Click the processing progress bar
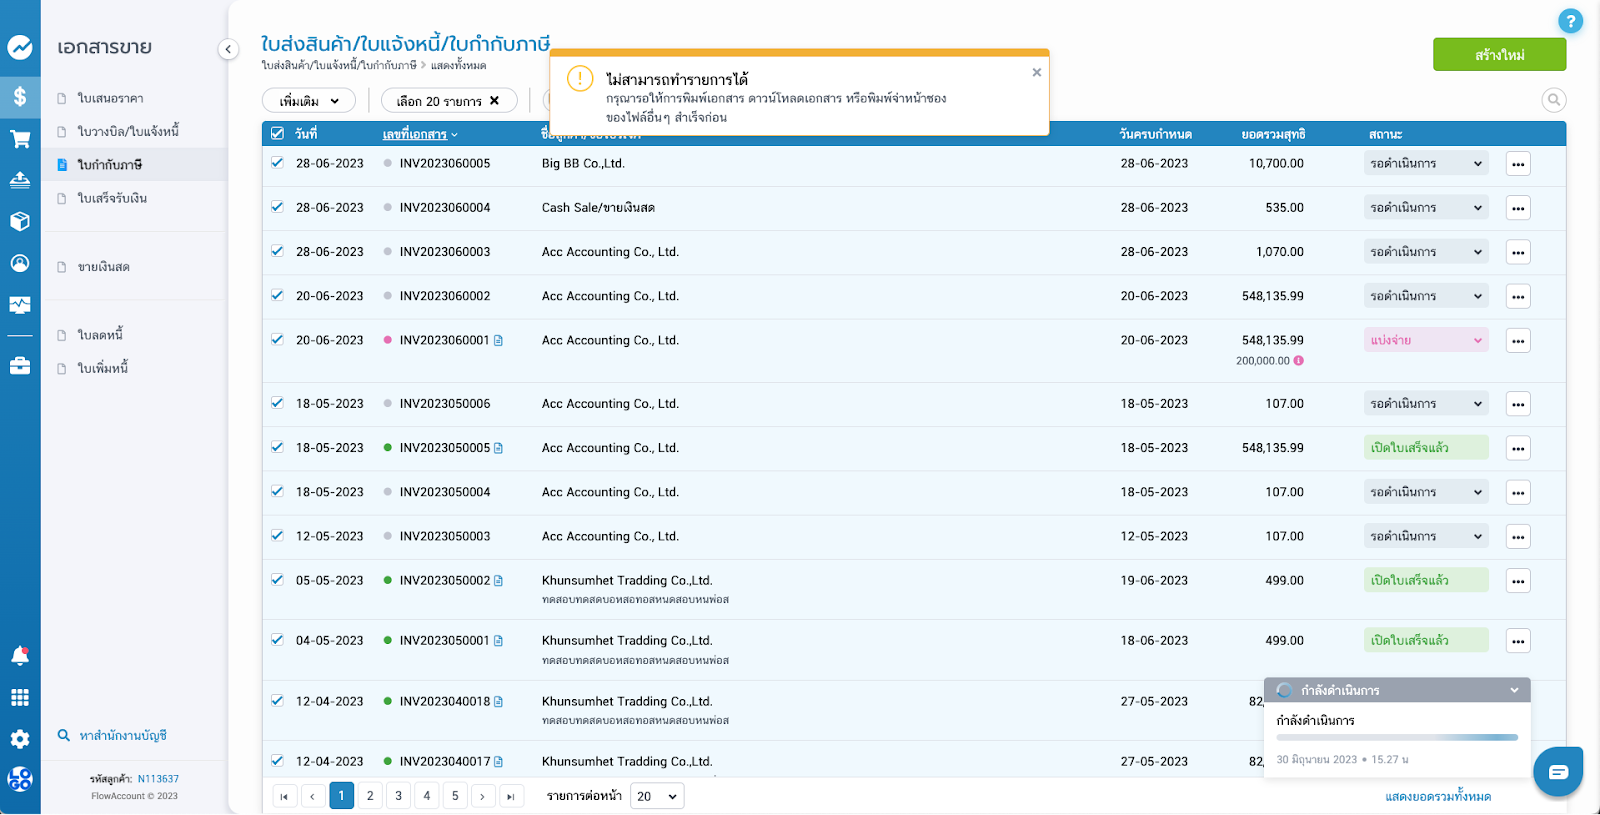1600x815 pixels. [x=1397, y=738]
